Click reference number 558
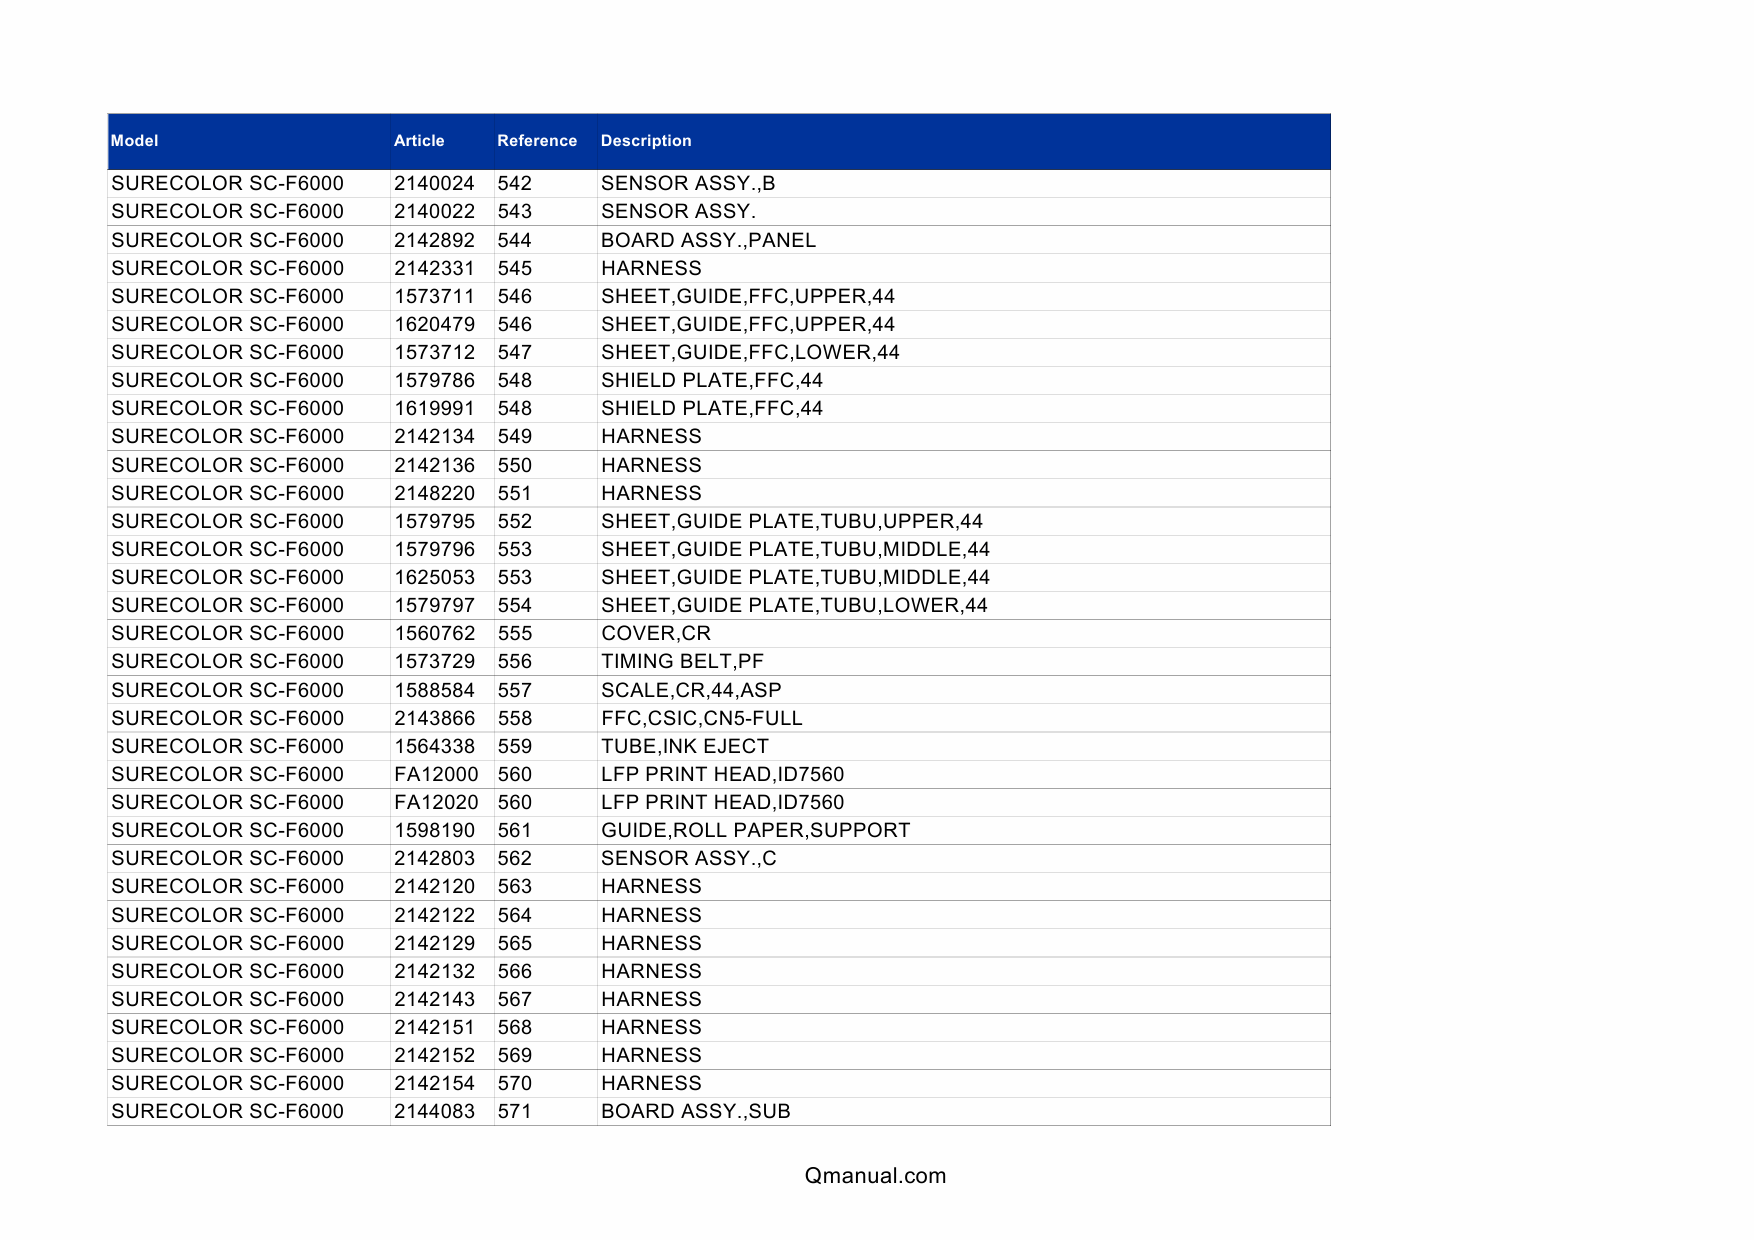 click(515, 718)
